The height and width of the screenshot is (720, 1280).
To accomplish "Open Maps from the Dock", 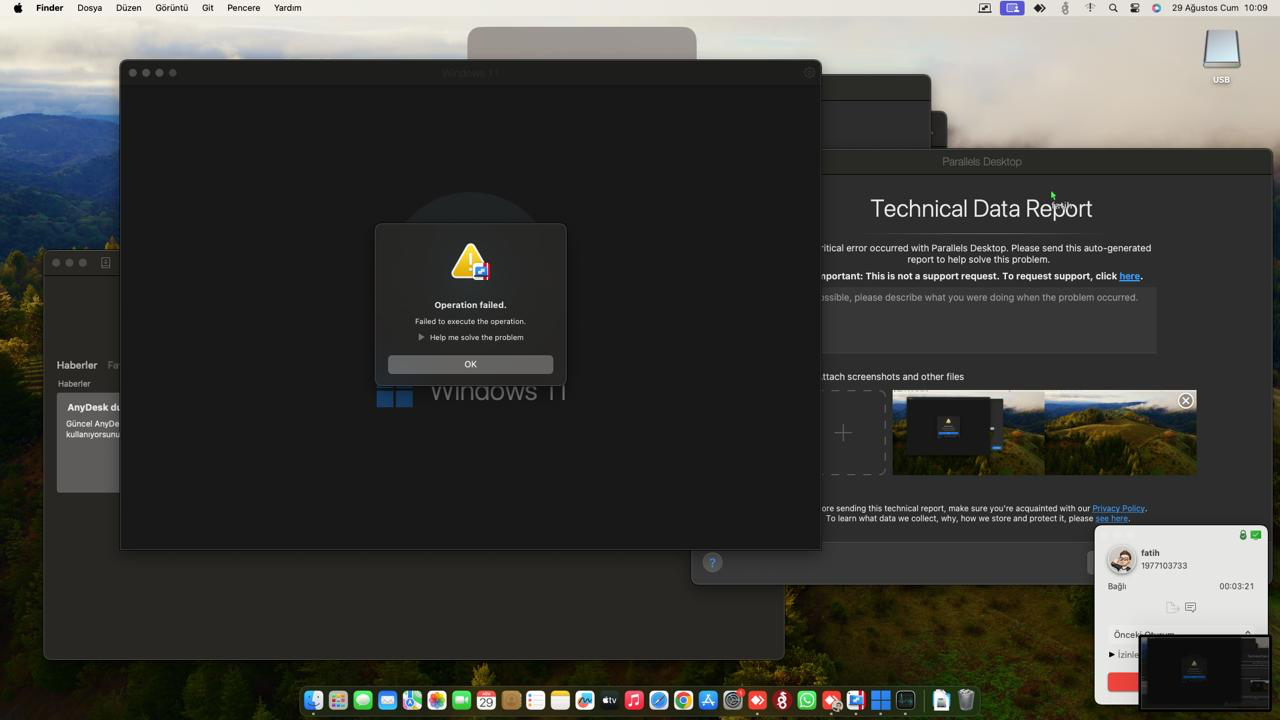I will pyautogui.click(x=412, y=701).
